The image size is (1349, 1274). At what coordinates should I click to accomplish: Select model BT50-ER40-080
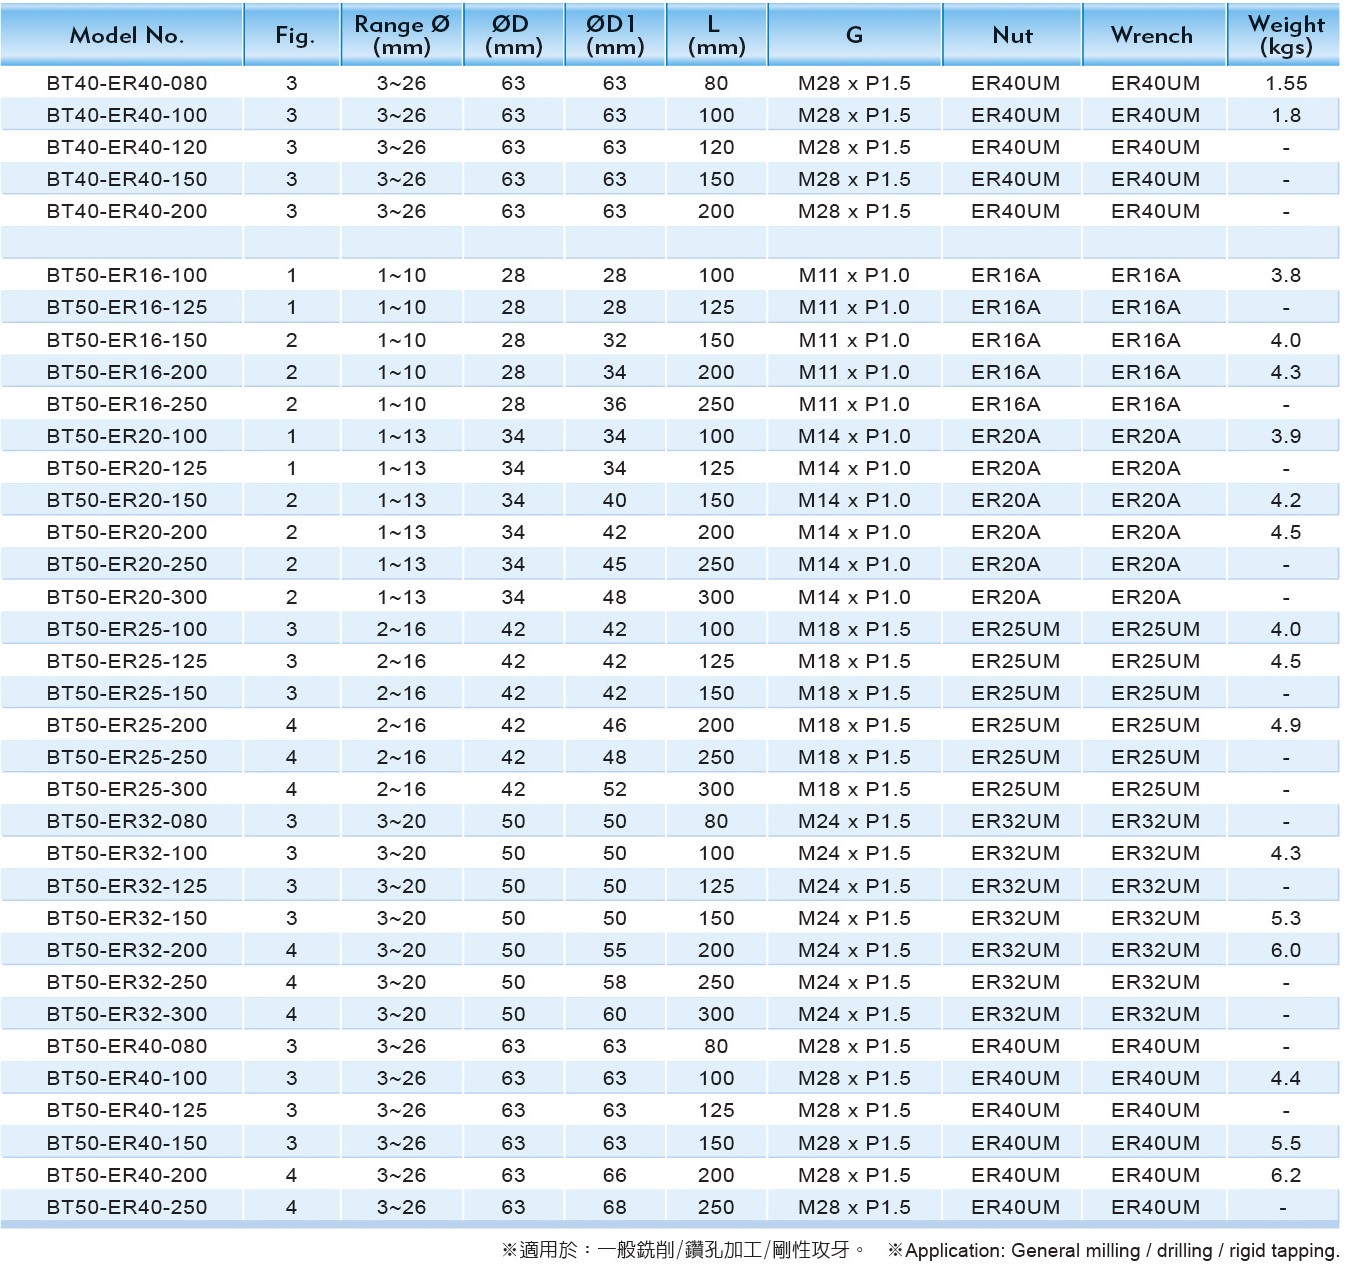(127, 1046)
